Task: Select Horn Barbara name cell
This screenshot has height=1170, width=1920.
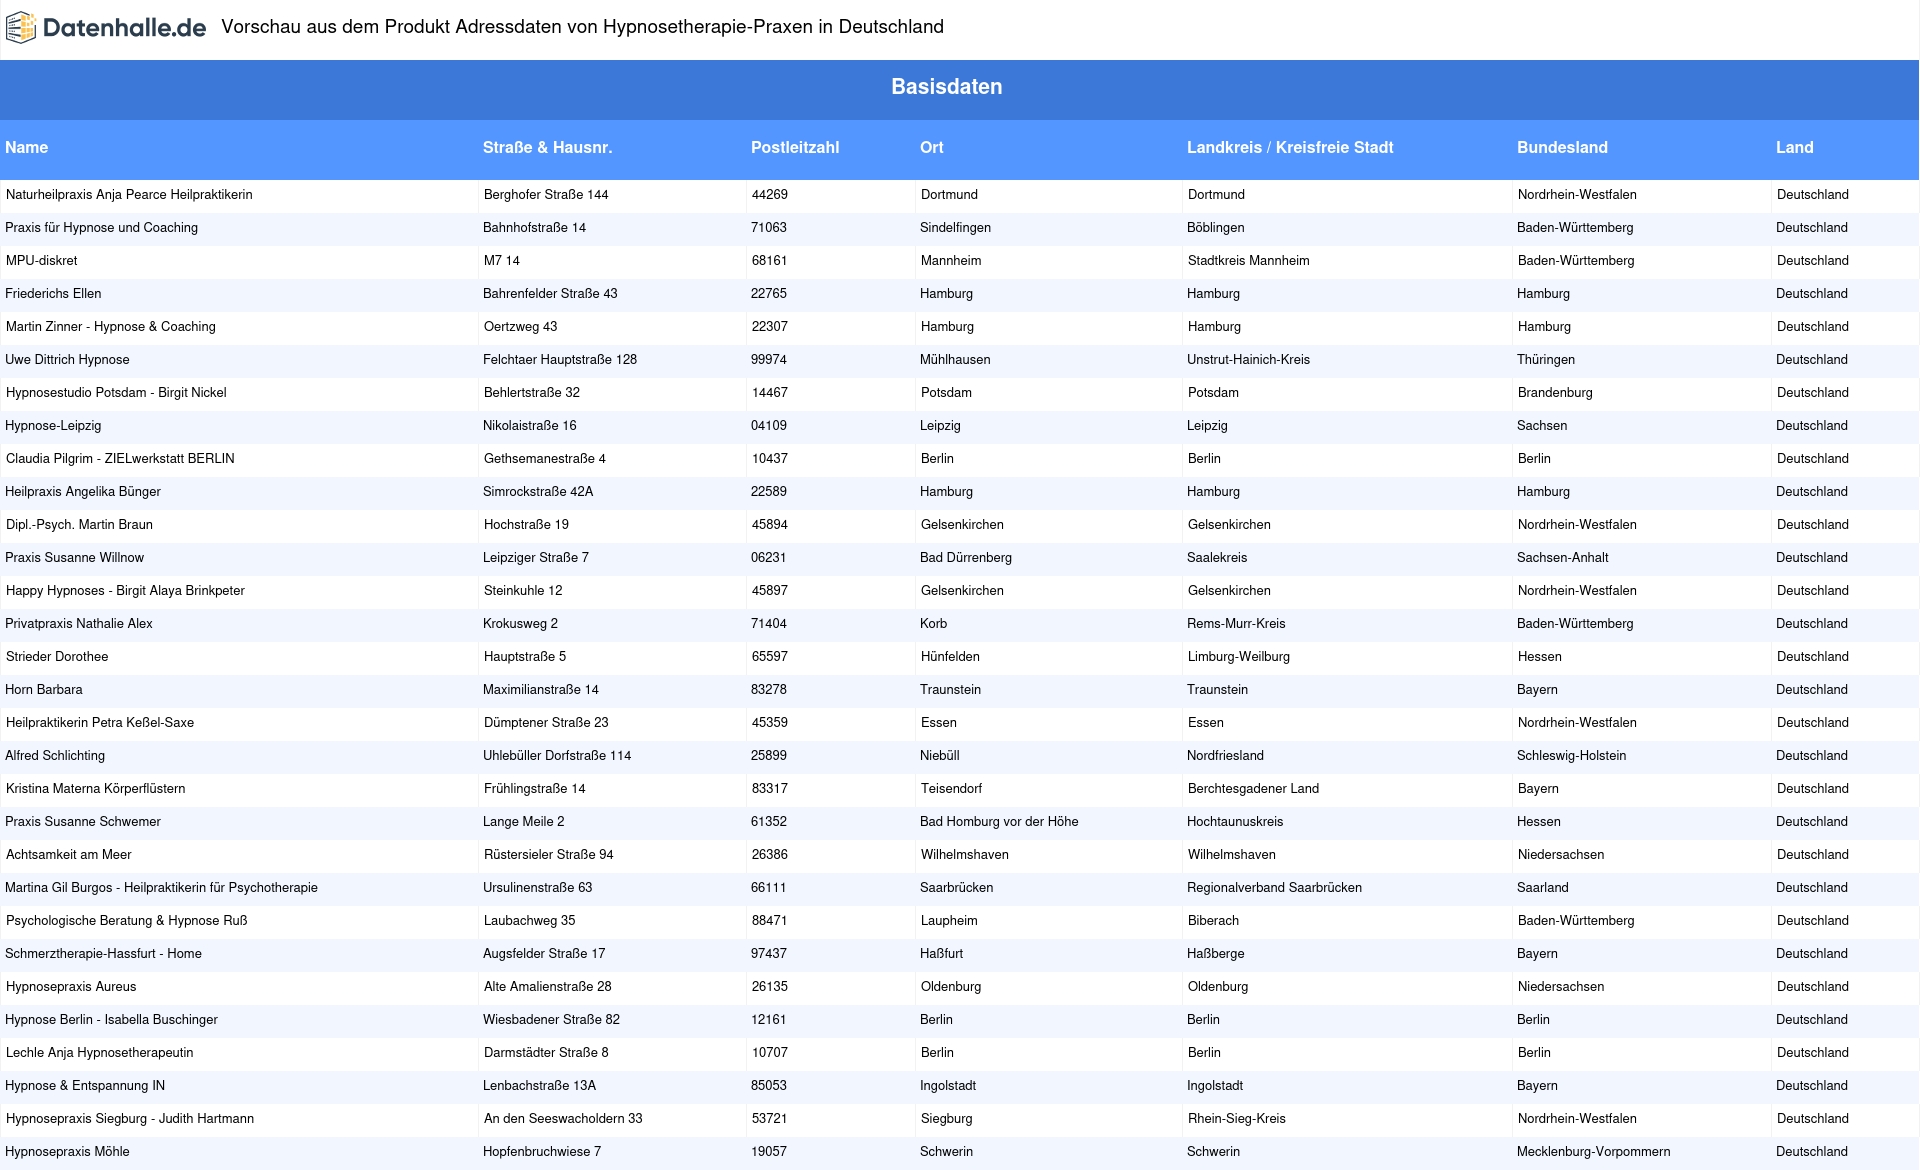Action: [x=44, y=690]
